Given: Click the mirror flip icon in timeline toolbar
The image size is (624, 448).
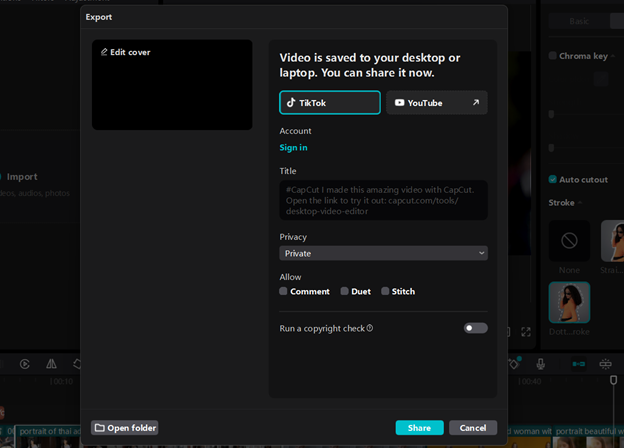Looking at the screenshot, I should [x=51, y=364].
